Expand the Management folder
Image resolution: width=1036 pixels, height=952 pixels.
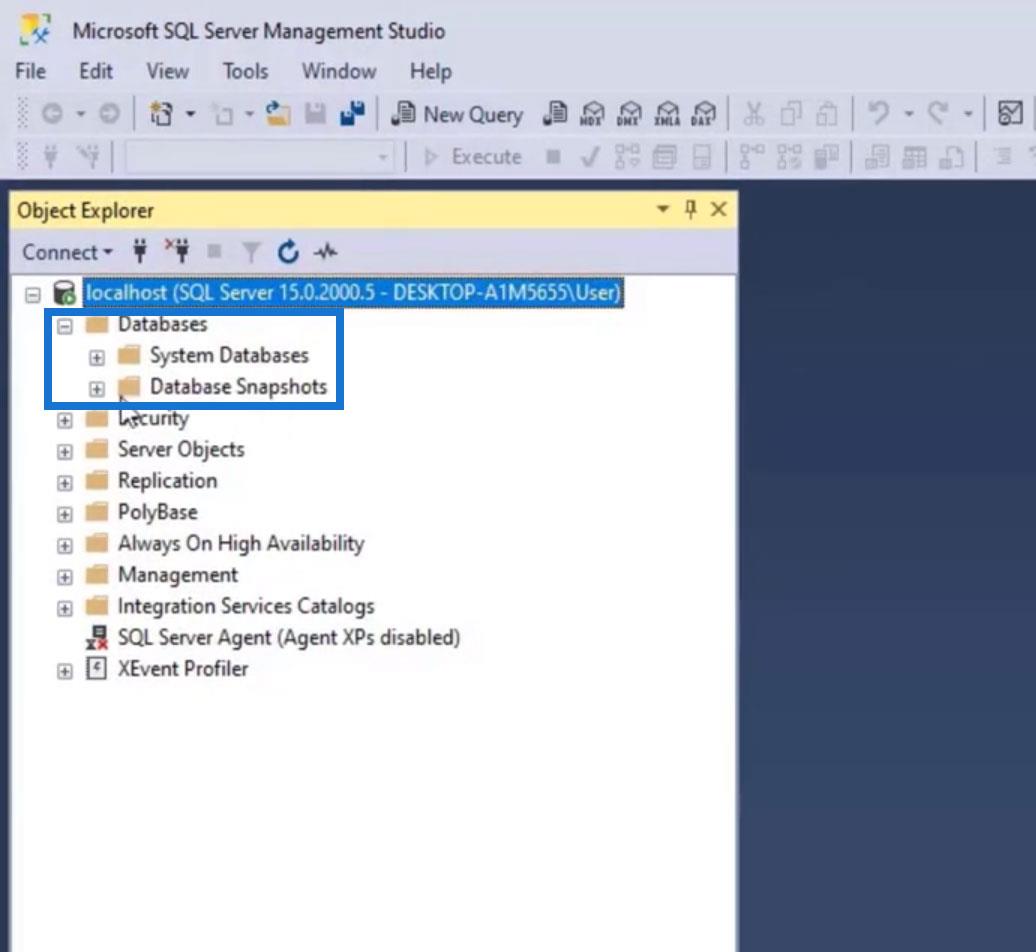[64, 577]
